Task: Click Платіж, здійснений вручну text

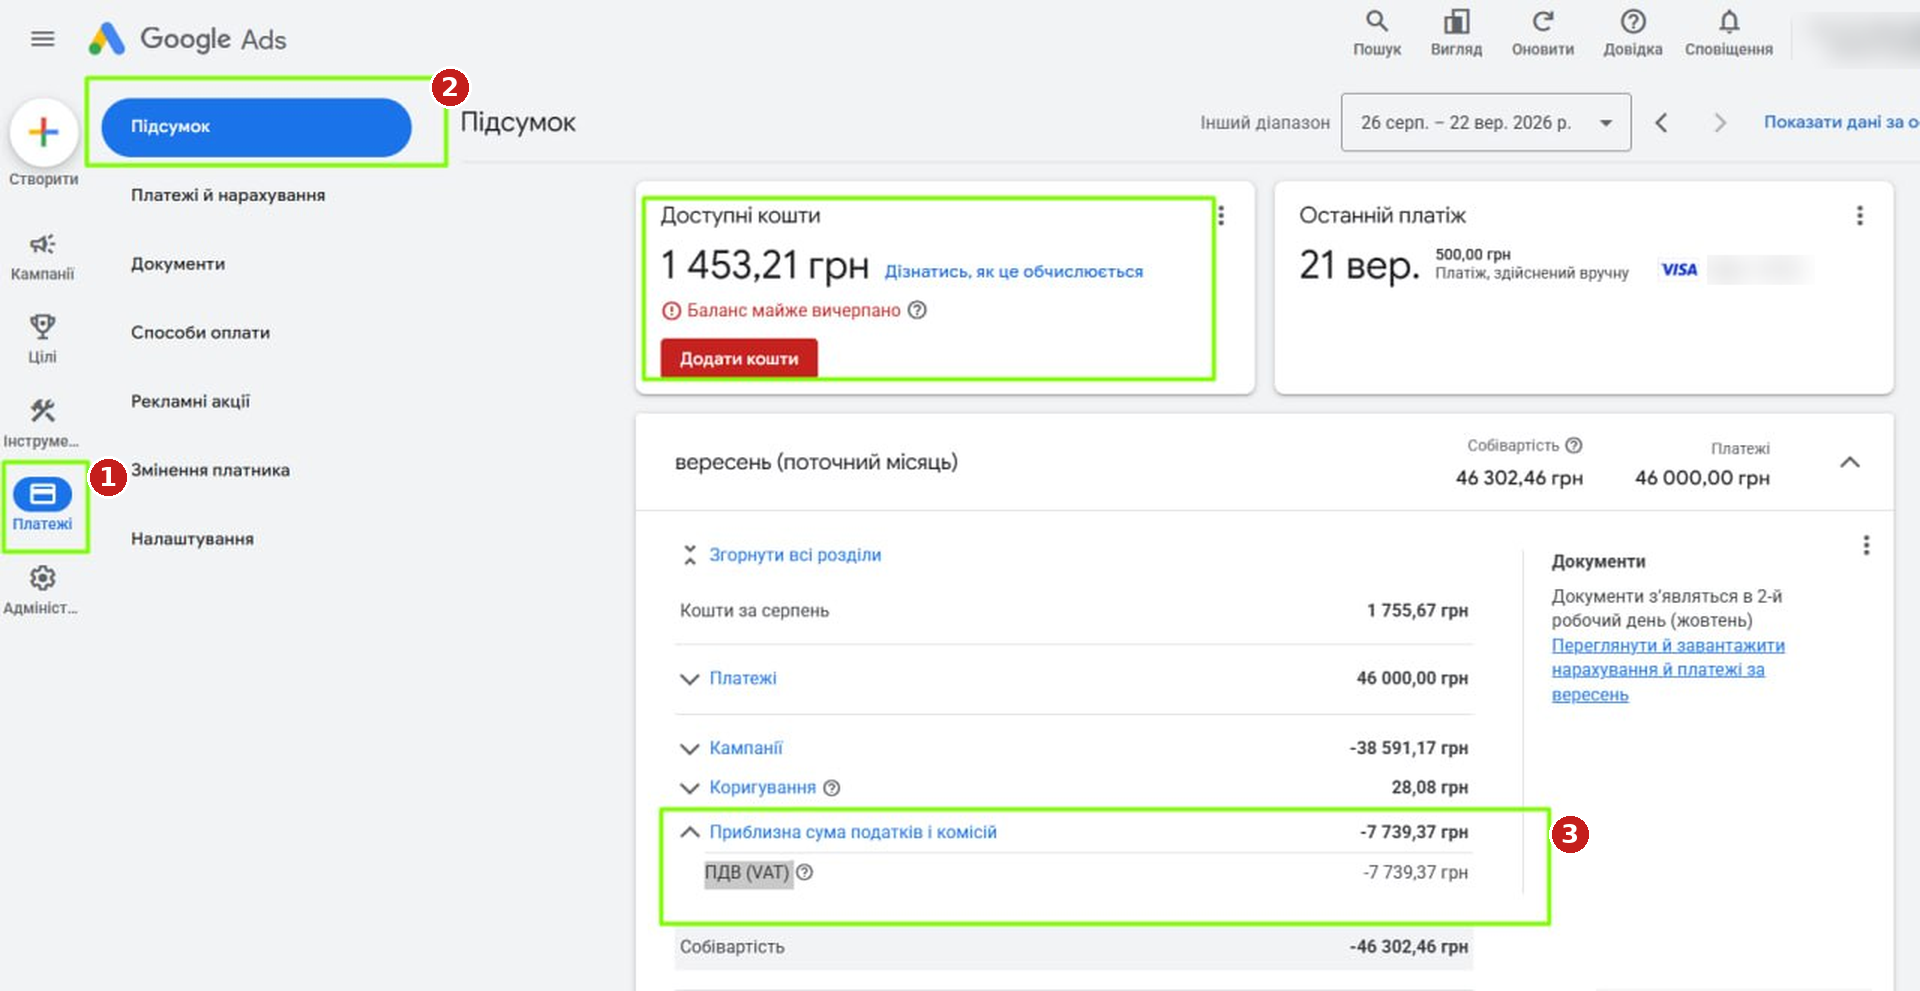Action: [1532, 273]
